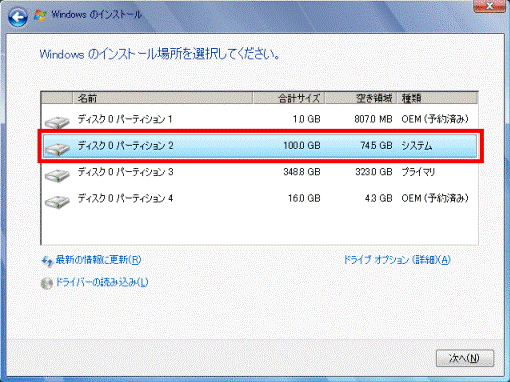
Task: Open ドライブ オプション (詳細)(A) link
Action: point(397,260)
